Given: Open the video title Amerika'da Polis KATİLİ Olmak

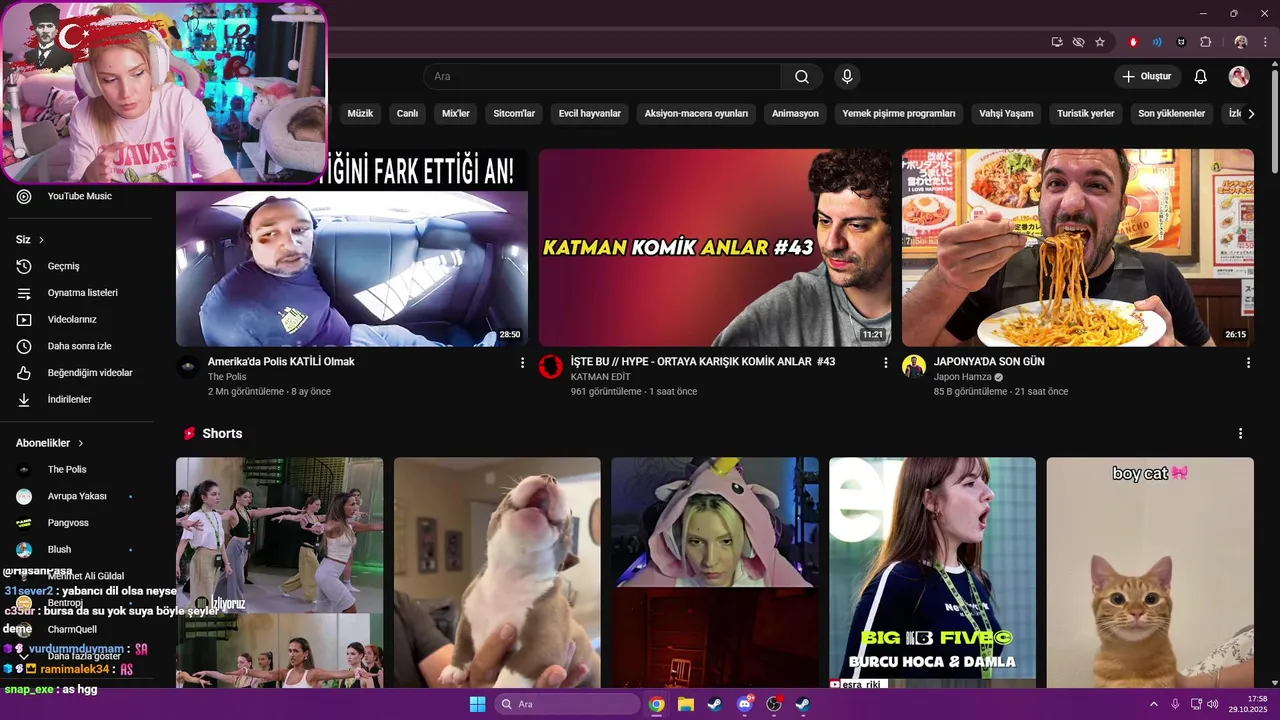Looking at the screenshot, I should click(x=281, y=362).
